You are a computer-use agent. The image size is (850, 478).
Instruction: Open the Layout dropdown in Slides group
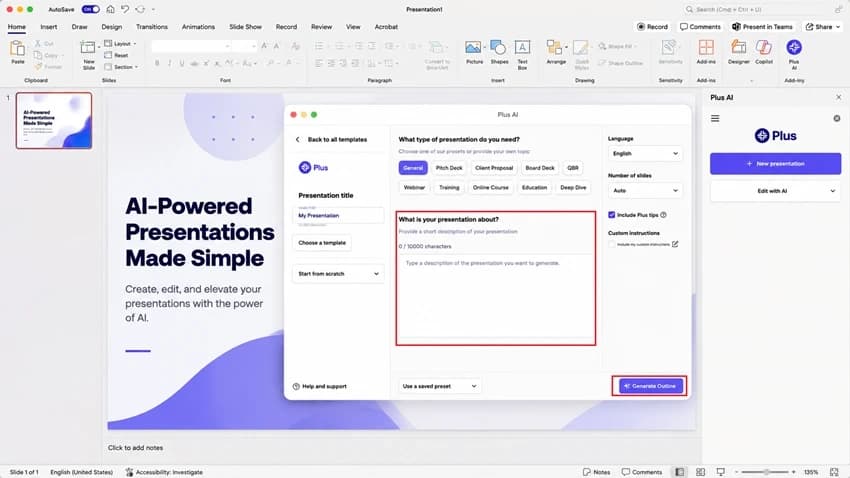(x=120, y=43)
